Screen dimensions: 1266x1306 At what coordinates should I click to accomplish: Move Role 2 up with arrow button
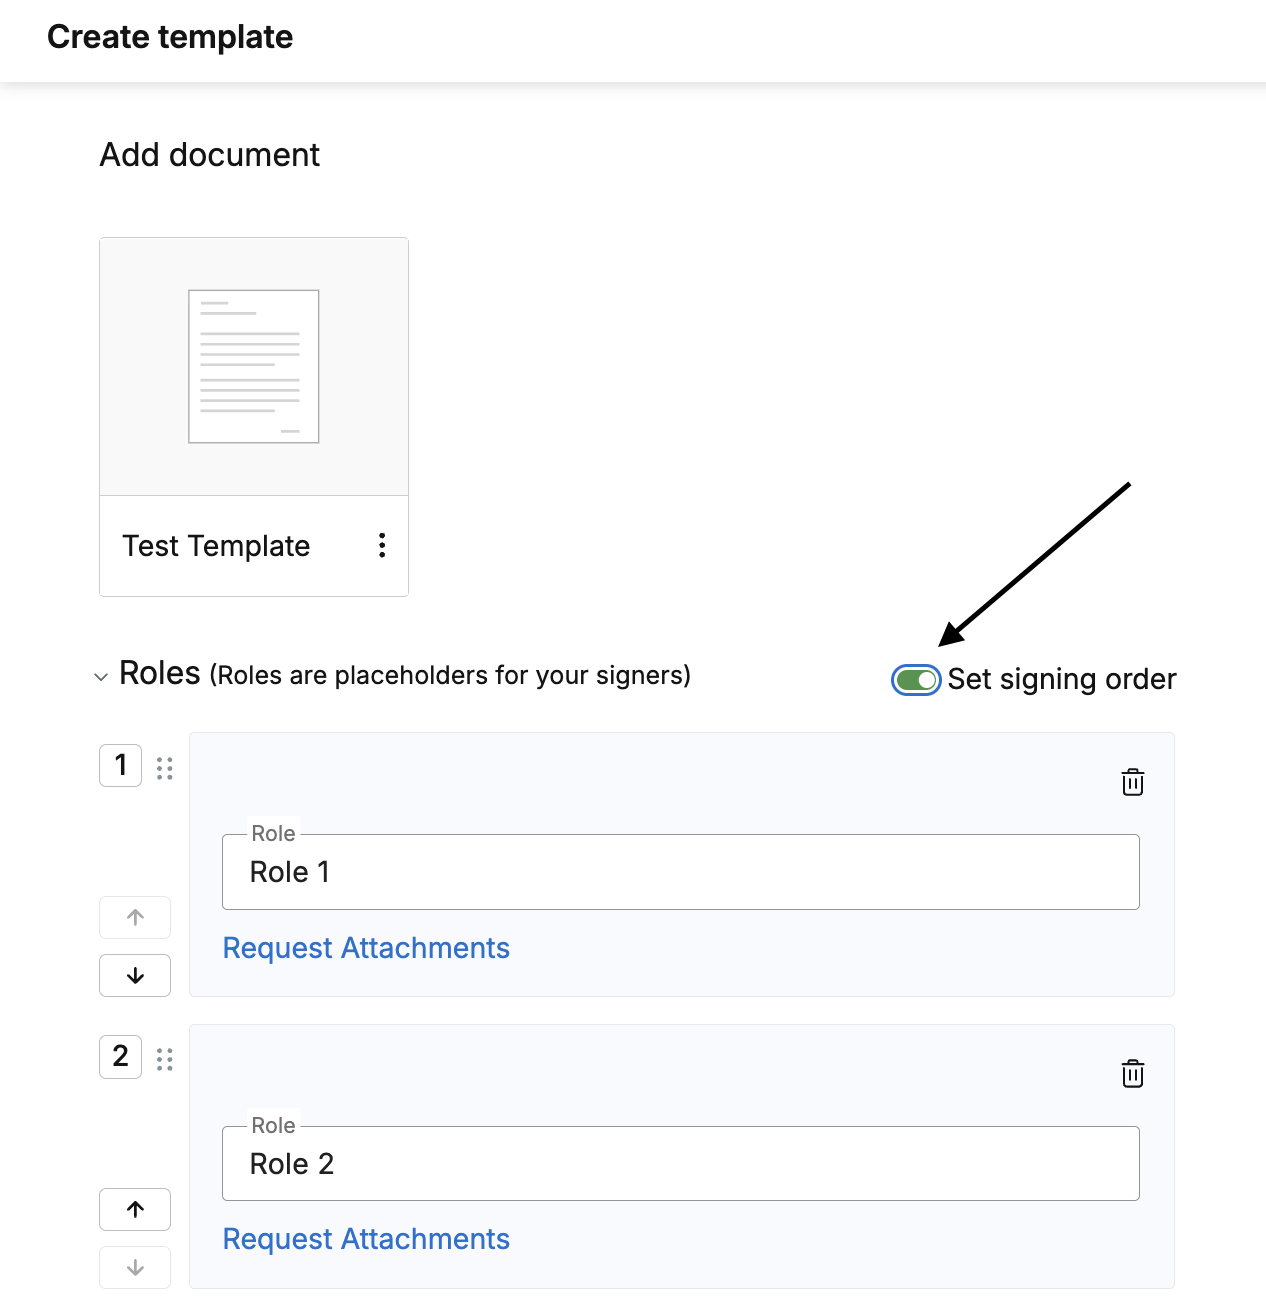(135, 1209)
